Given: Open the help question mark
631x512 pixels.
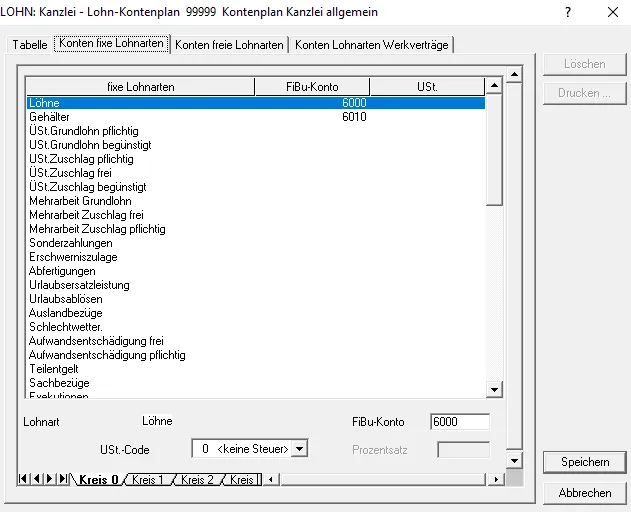Looking at the screenshot, I should click(568, 12).
